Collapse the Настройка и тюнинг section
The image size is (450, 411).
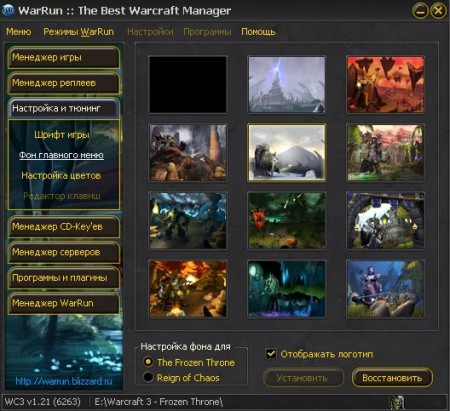click(x=63, y=108)
